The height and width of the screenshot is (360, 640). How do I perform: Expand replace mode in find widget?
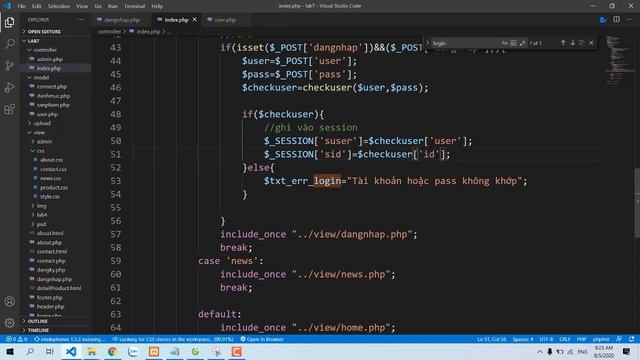coord(428,43)
